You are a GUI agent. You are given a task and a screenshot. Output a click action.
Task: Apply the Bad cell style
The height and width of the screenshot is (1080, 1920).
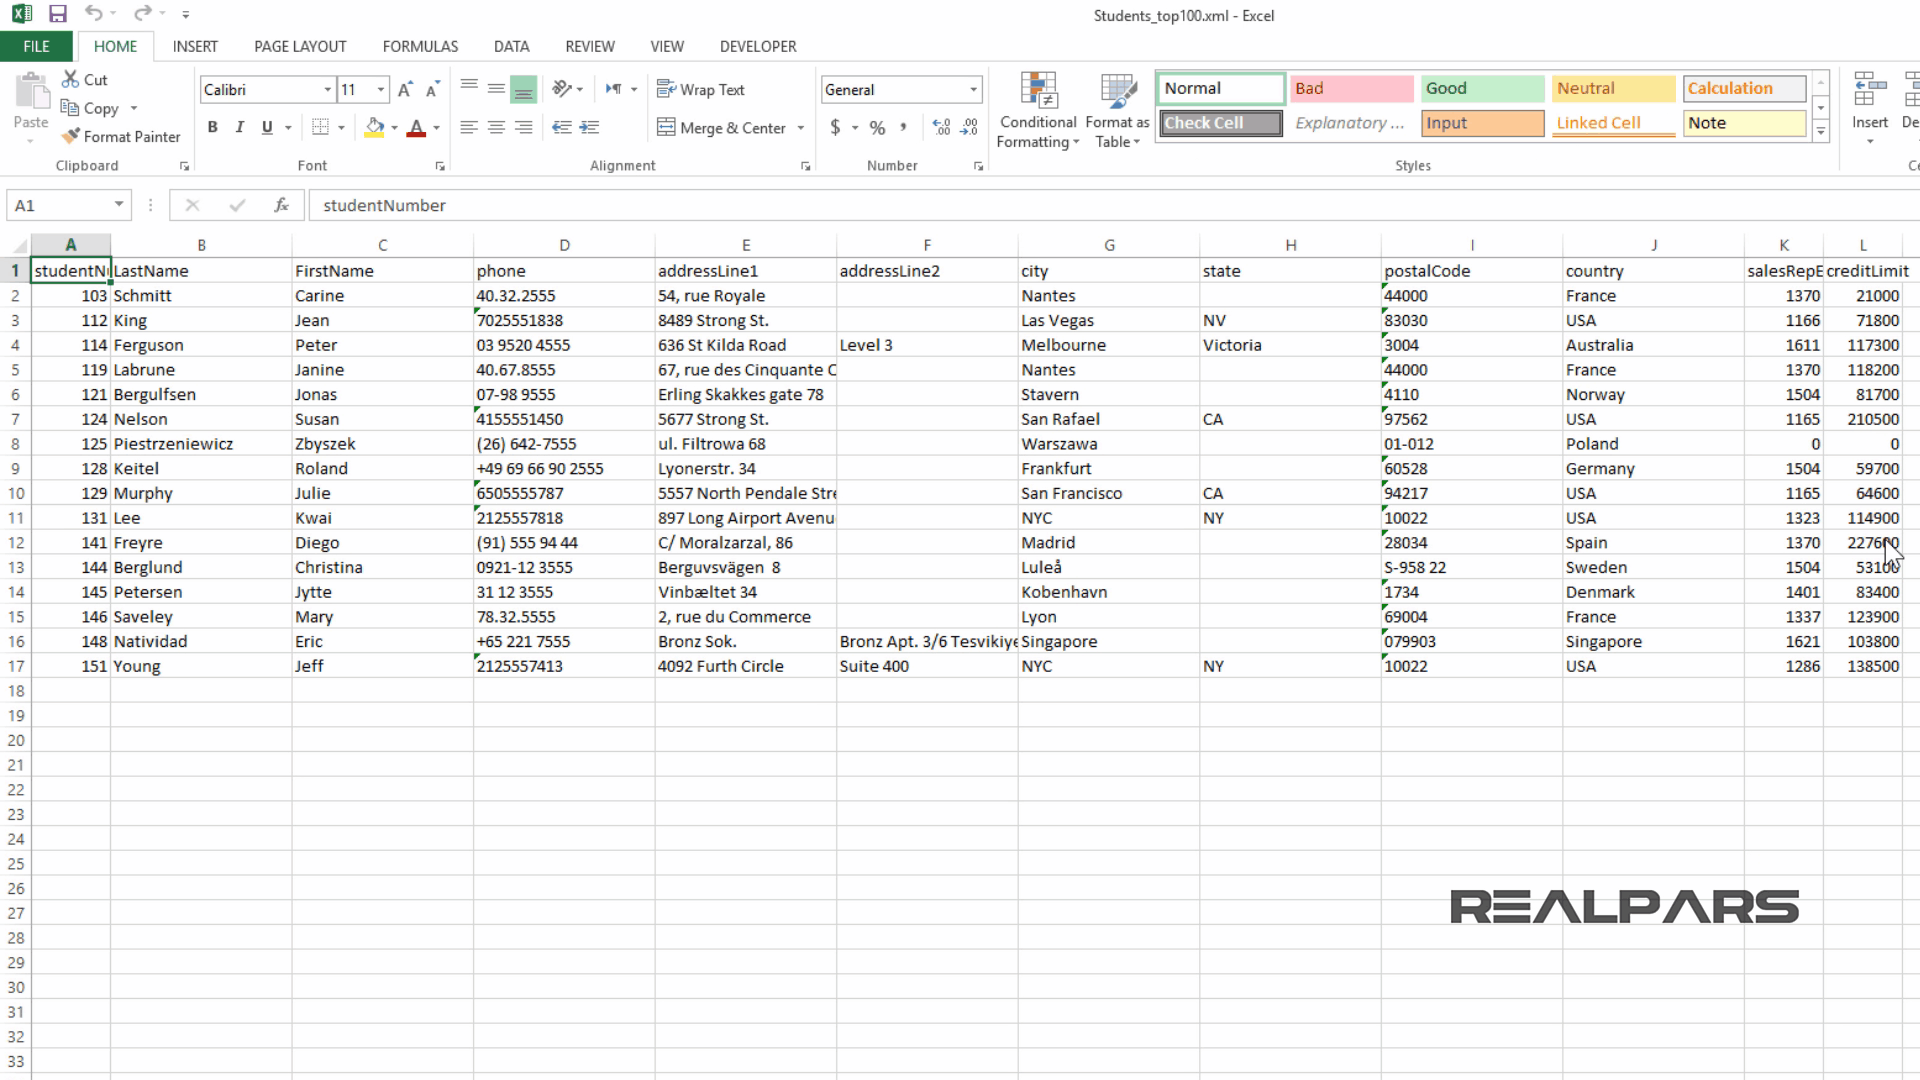point(1350,88)
